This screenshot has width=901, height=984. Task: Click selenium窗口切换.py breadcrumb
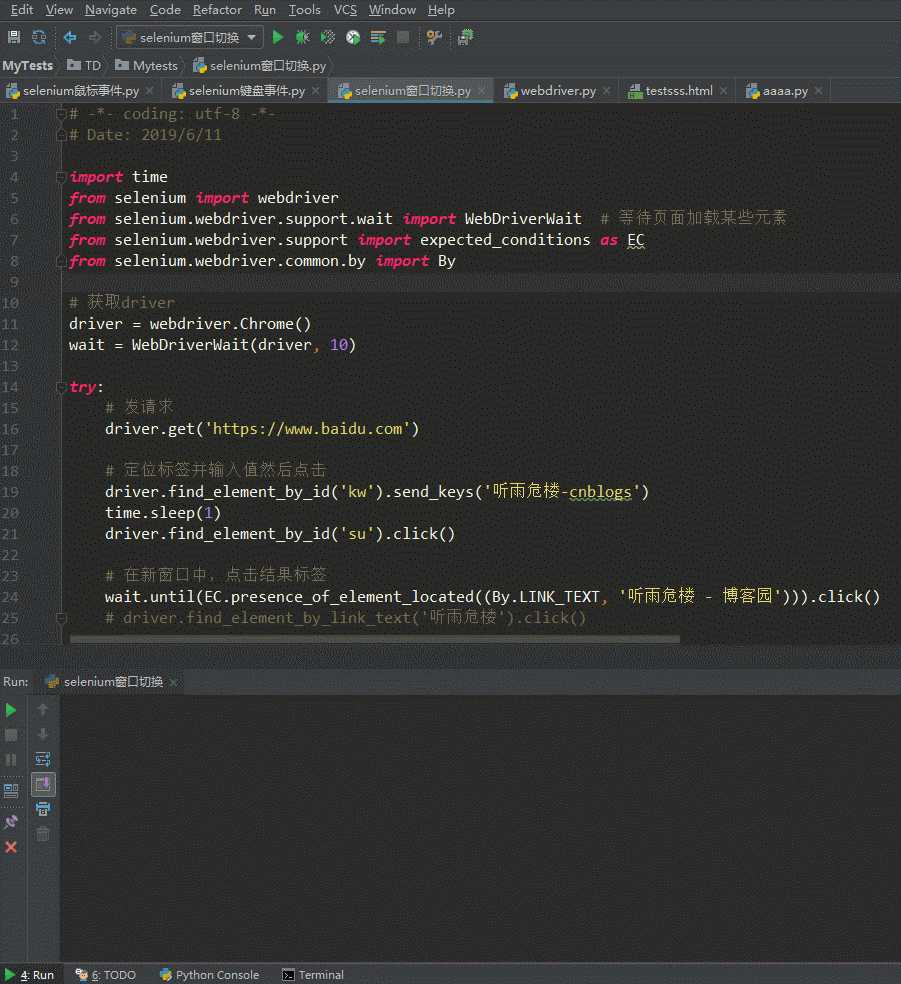[x=260, y=65]
